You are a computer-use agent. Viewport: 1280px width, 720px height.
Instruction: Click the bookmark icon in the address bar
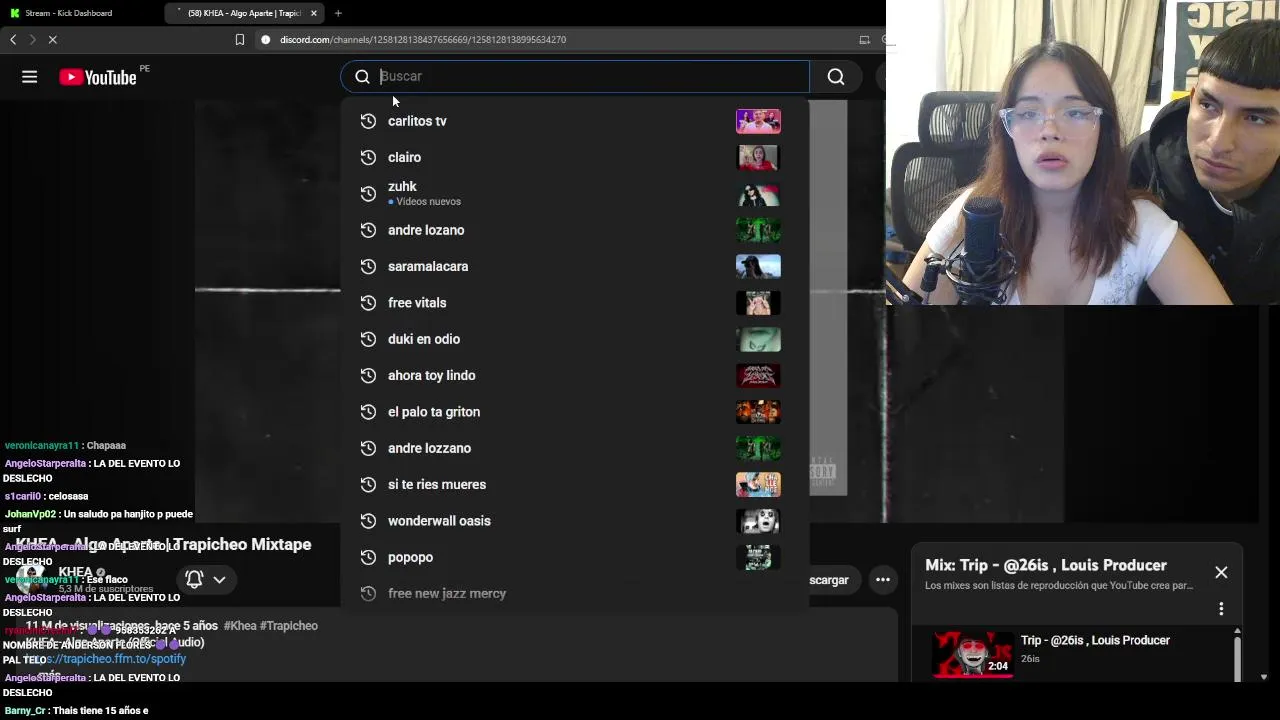[x=240, y=39]
